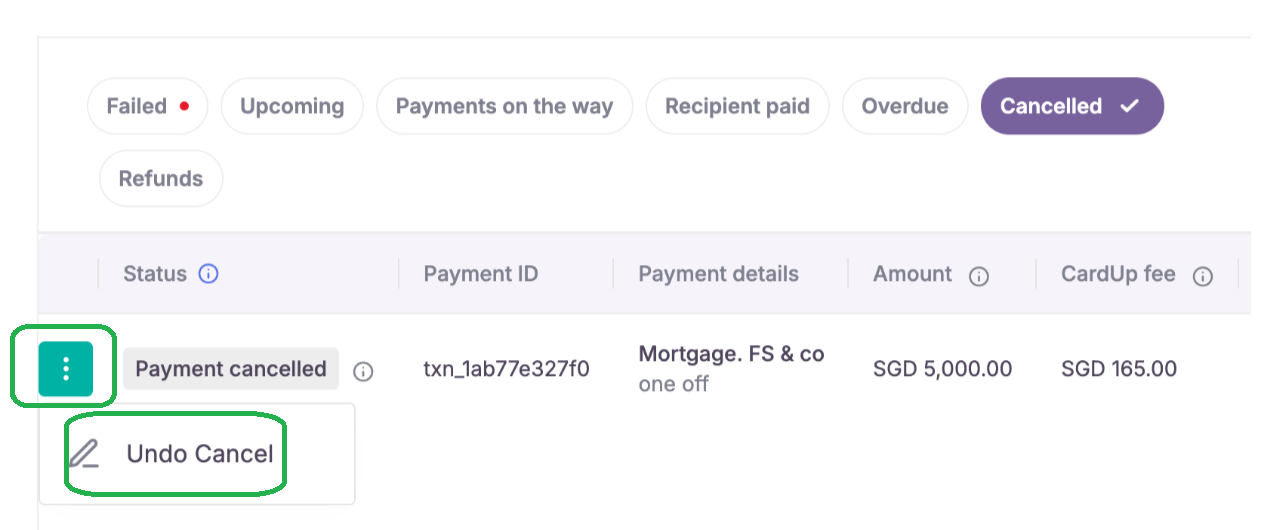Image resolution: width=1264 pixels, height=530 pixels.
Task: Click the red dot on Failed filter
Action: coord(184,105)
